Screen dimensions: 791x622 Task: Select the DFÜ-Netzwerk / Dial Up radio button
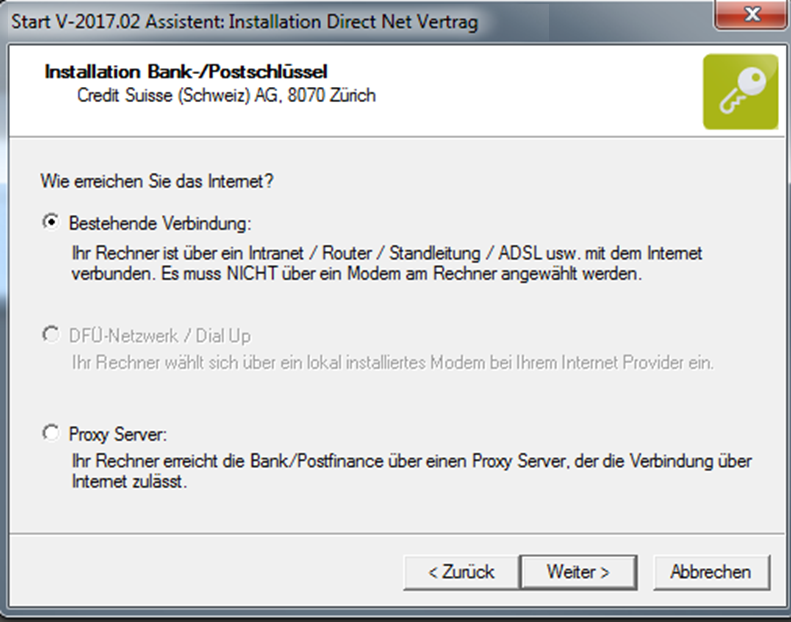(50, 334)
